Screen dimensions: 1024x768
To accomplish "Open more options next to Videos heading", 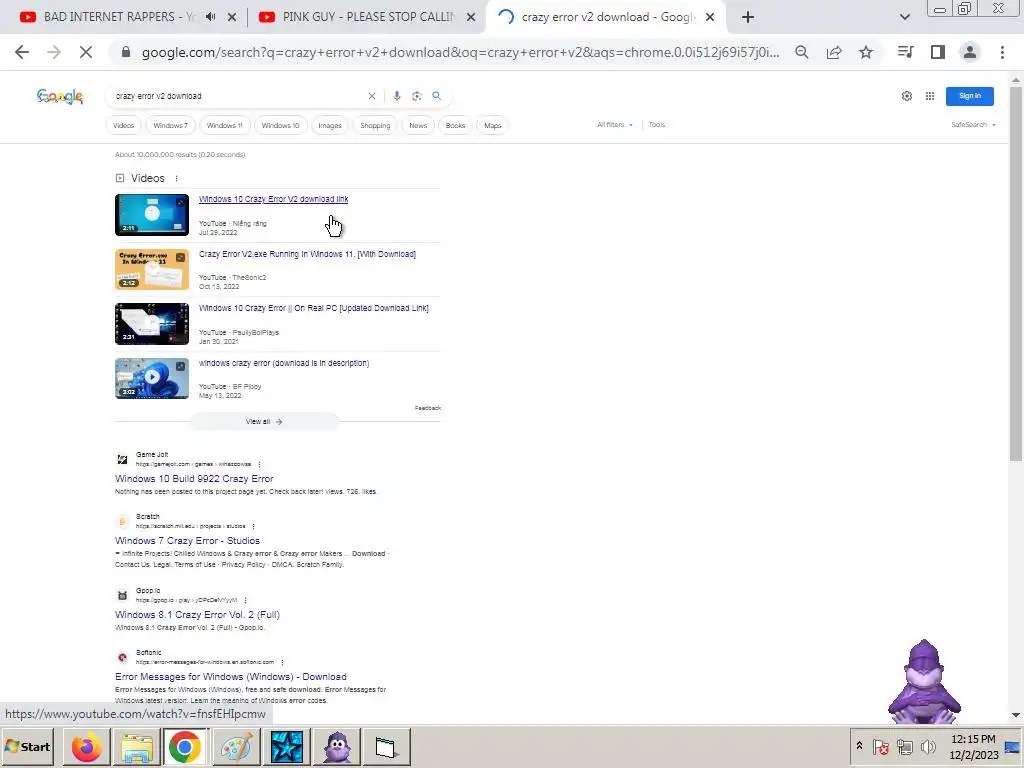I will 176,178.
